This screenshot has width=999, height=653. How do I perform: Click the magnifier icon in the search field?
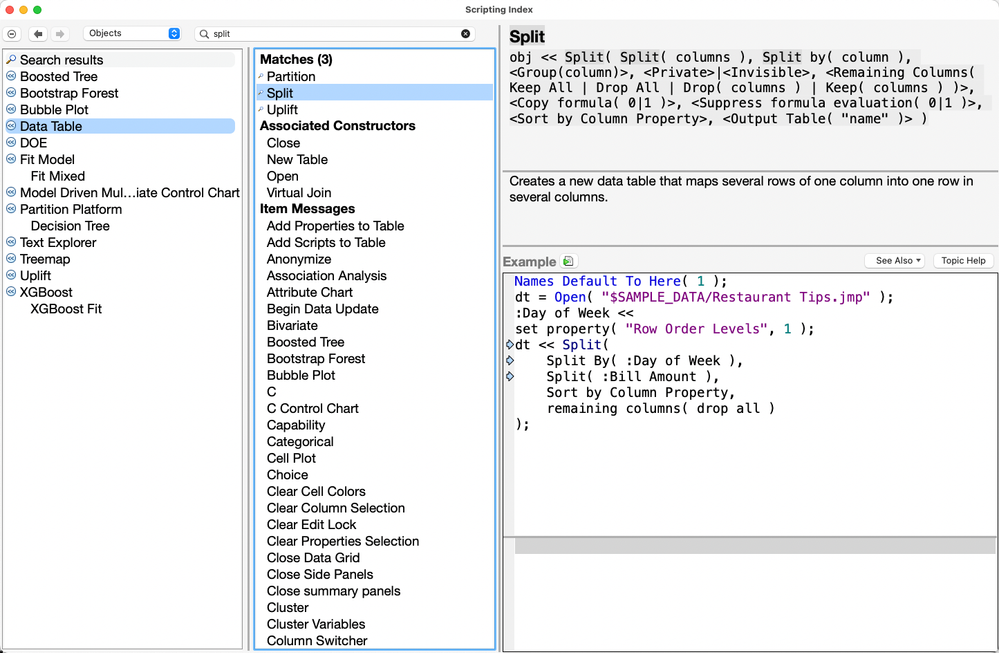pos(204,34)
